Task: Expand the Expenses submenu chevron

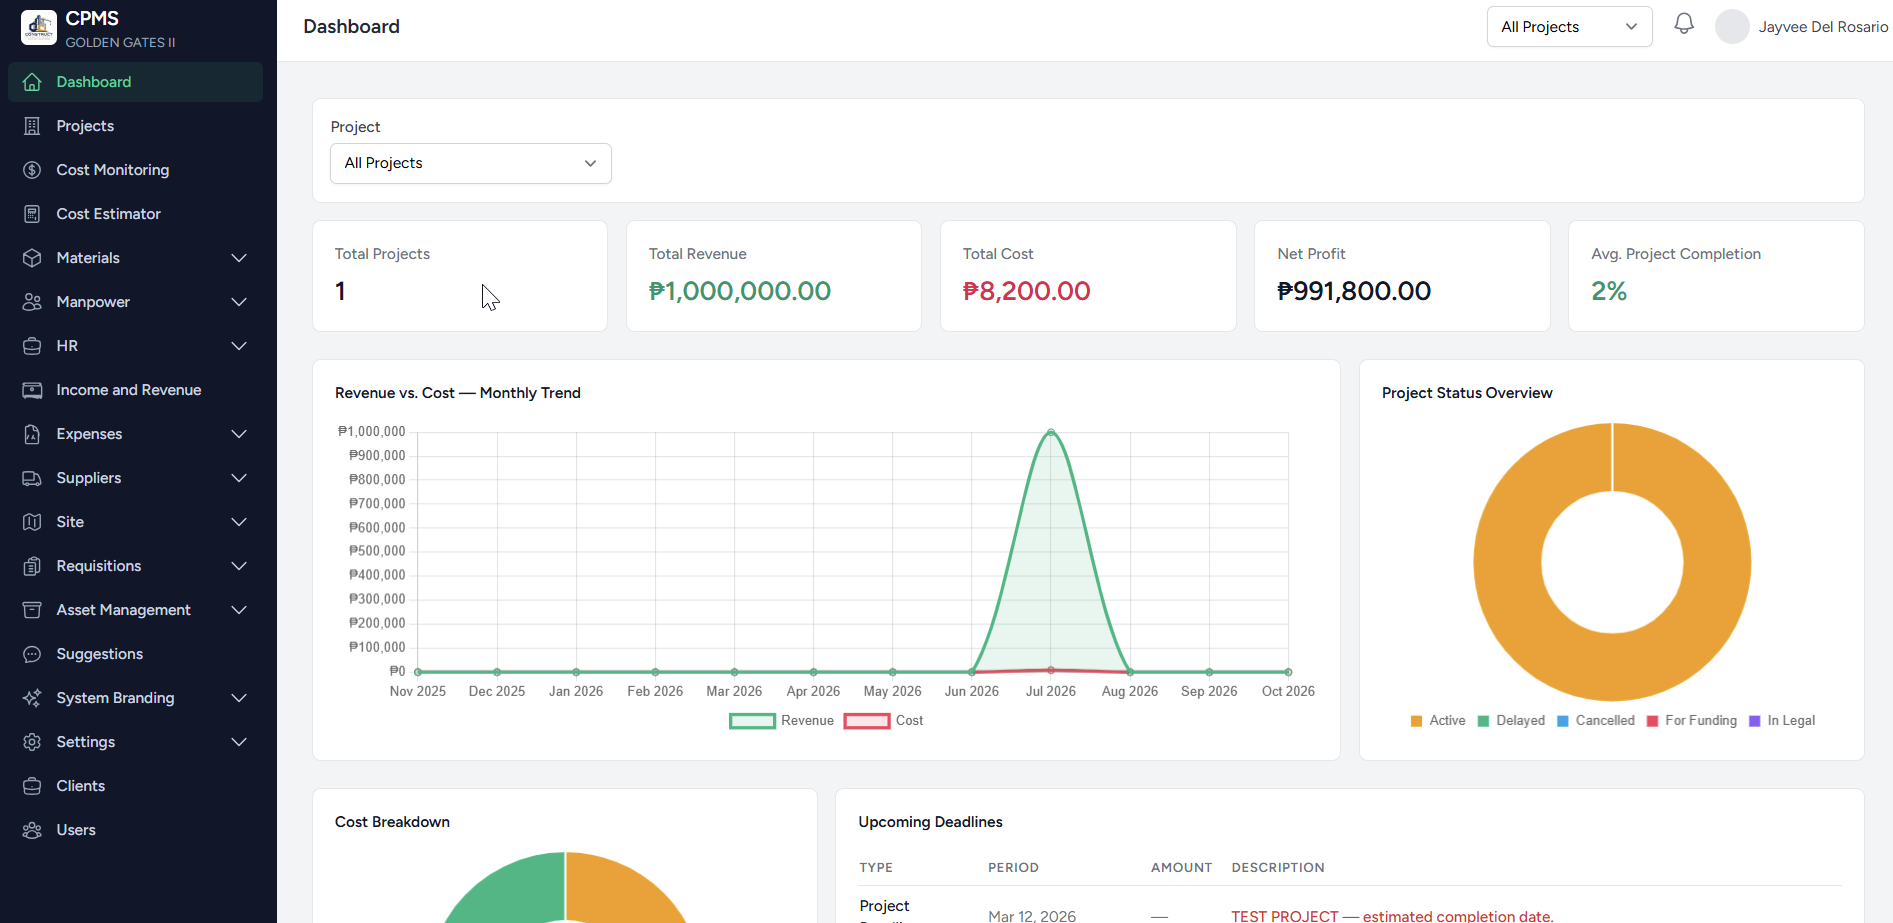Action: pyautogui.click(x=239, y=434)
